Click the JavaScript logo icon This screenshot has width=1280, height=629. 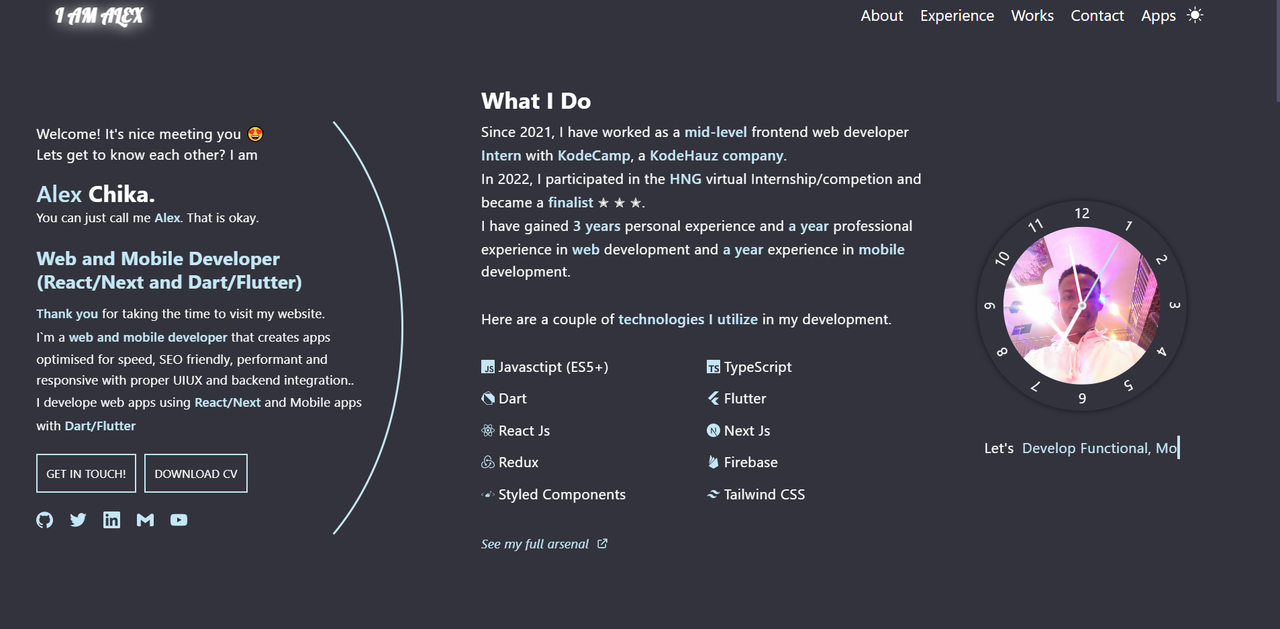tap(488, 367)
